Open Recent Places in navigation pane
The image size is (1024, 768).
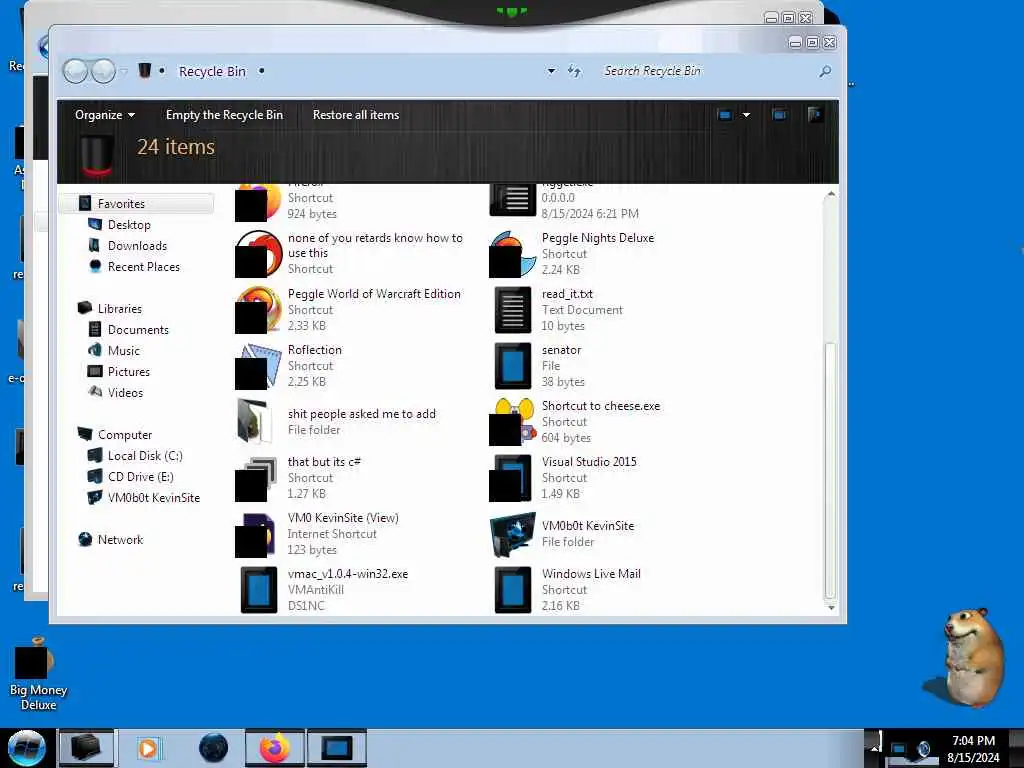tap(144, 266)
